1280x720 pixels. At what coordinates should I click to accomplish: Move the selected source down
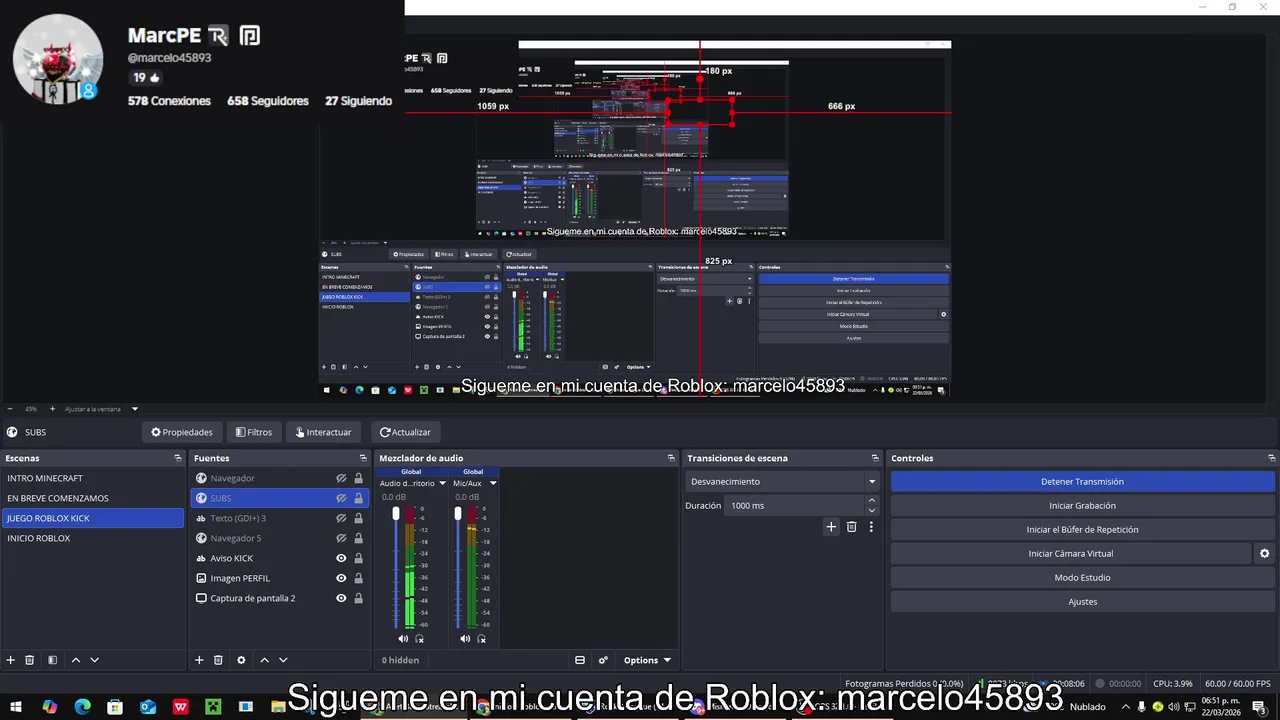point(283,660)
